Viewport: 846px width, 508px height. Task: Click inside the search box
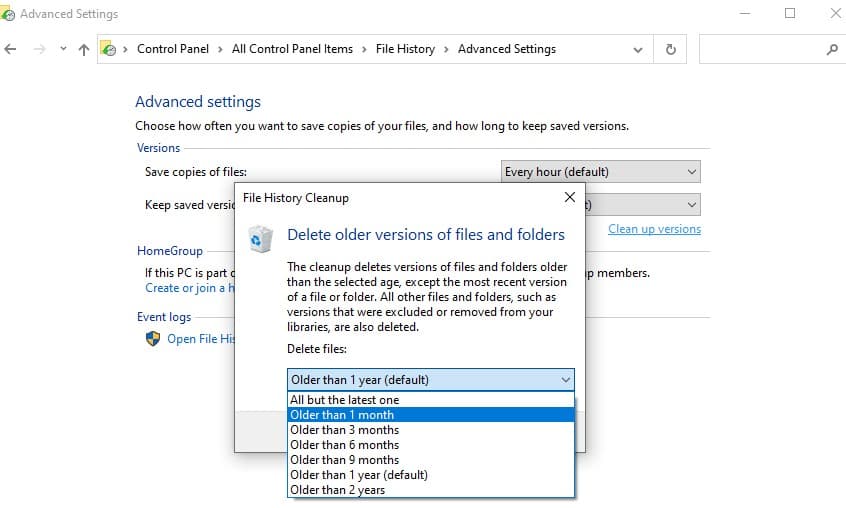coord(760,49)
